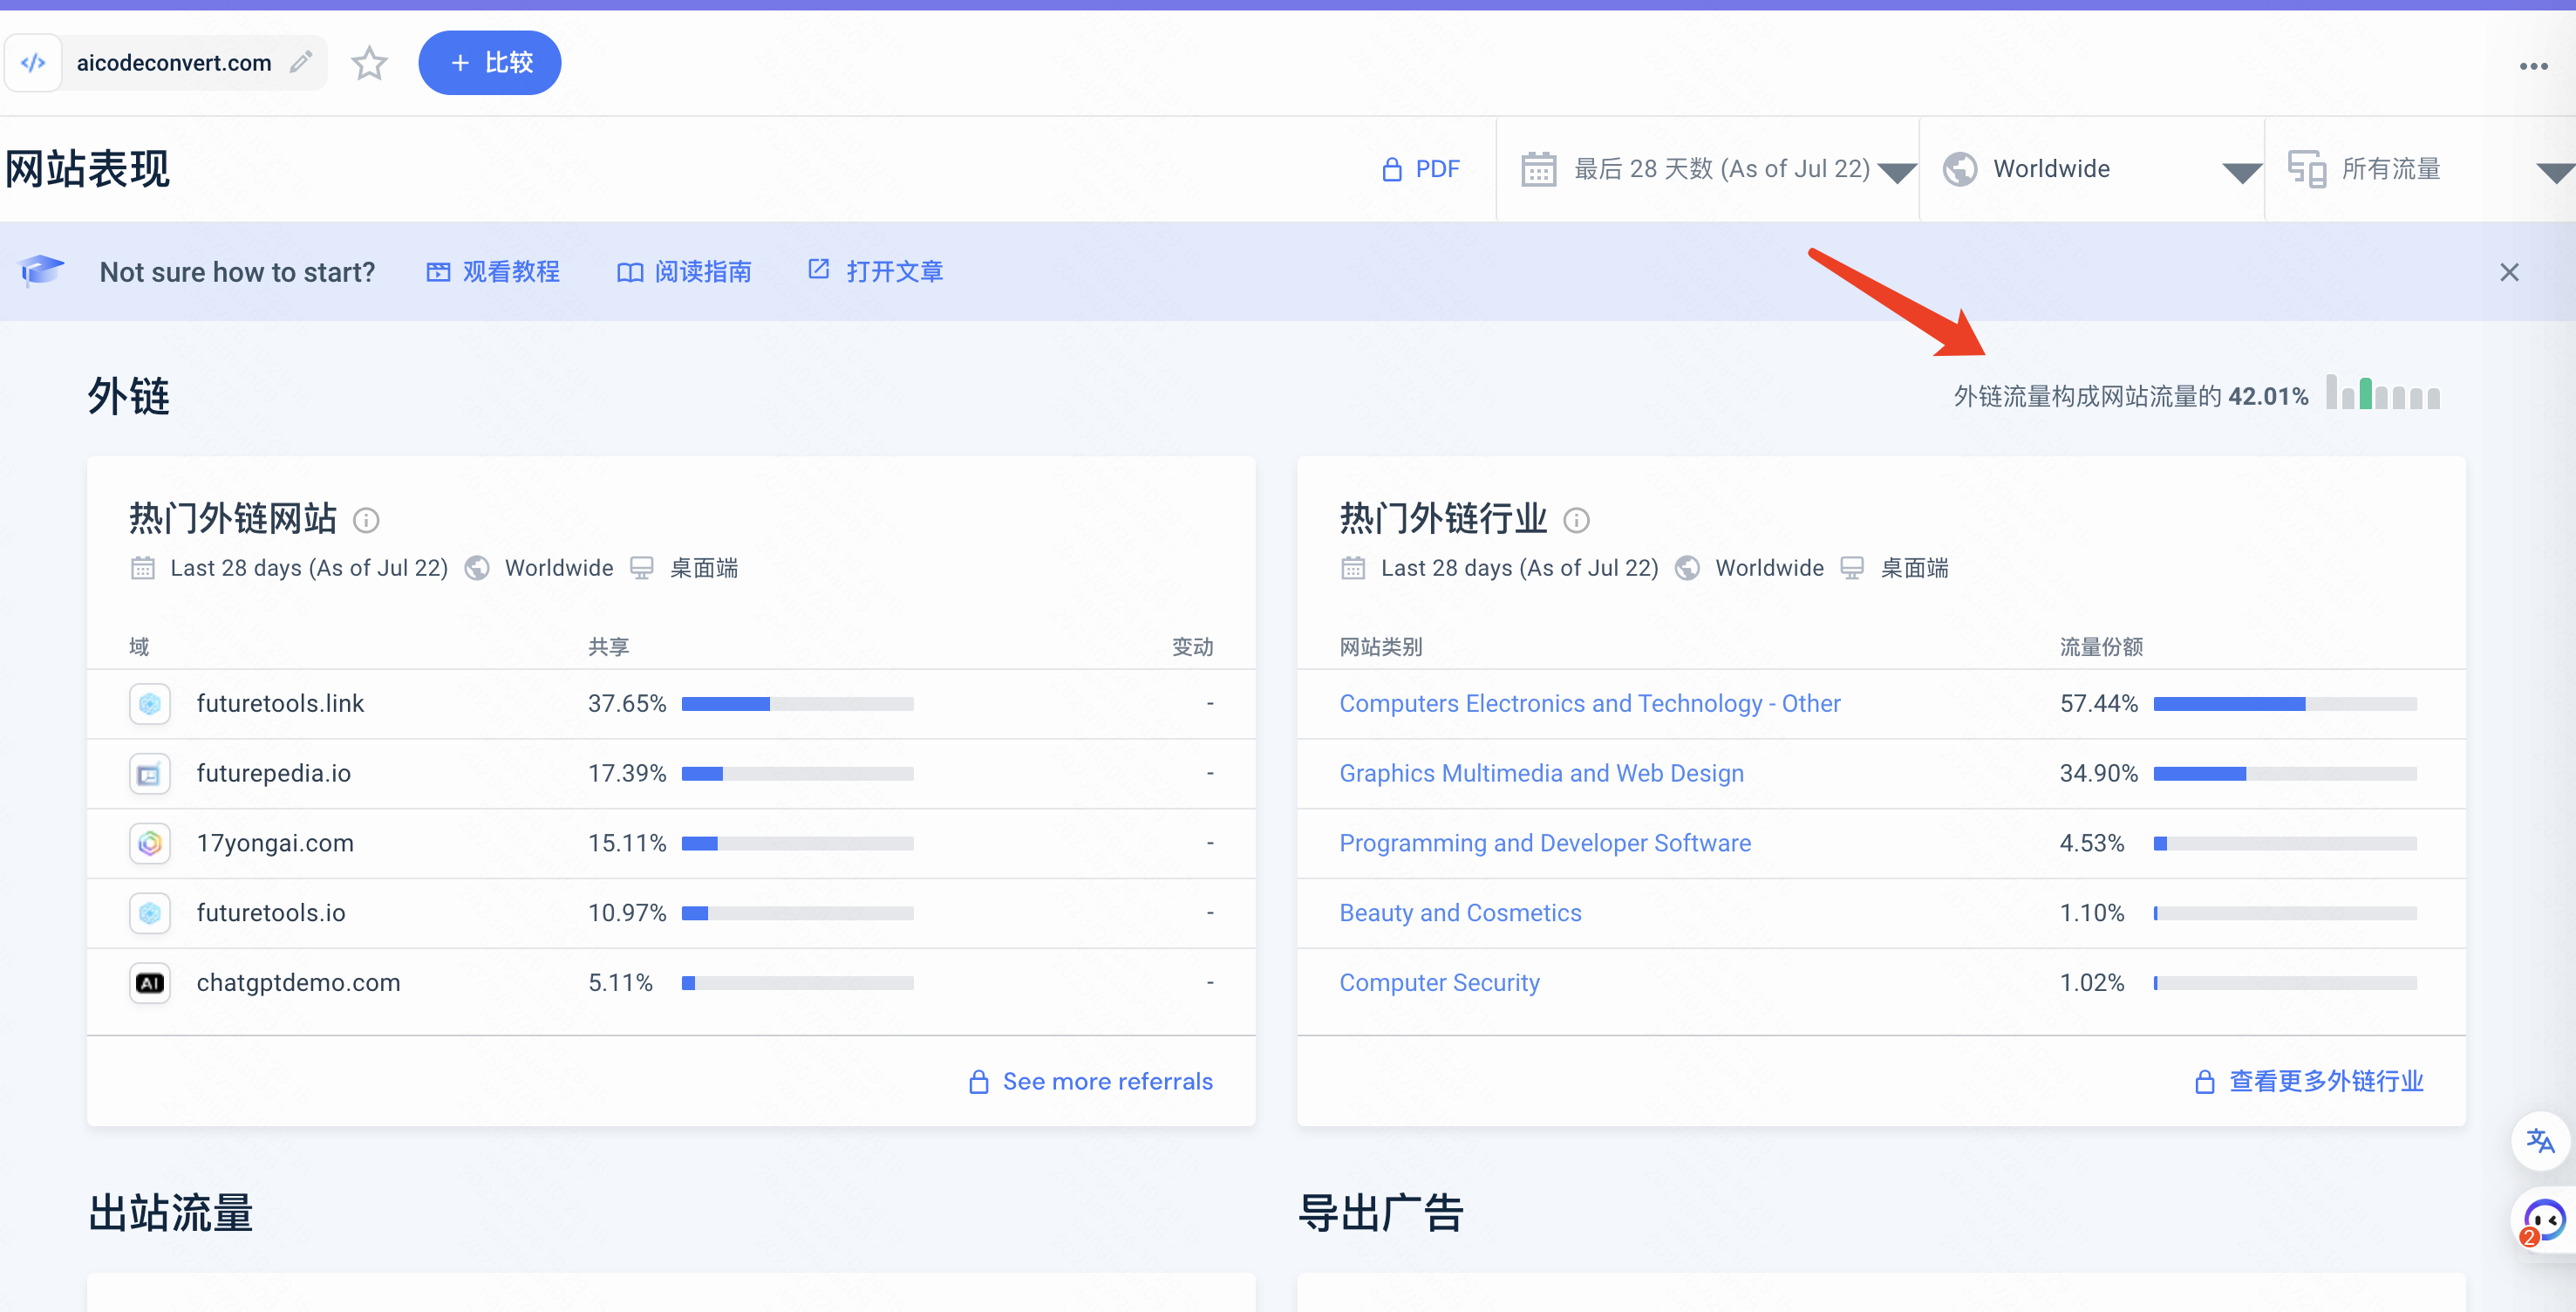The width and height of the screenshot is (2576, 1312).
Task: Open the chat assistant with 2 notifications
Action: [x=2543, y=1222]
